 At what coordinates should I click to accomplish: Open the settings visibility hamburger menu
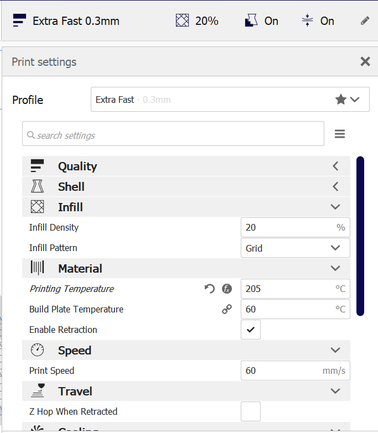click(x=340, y=134)
